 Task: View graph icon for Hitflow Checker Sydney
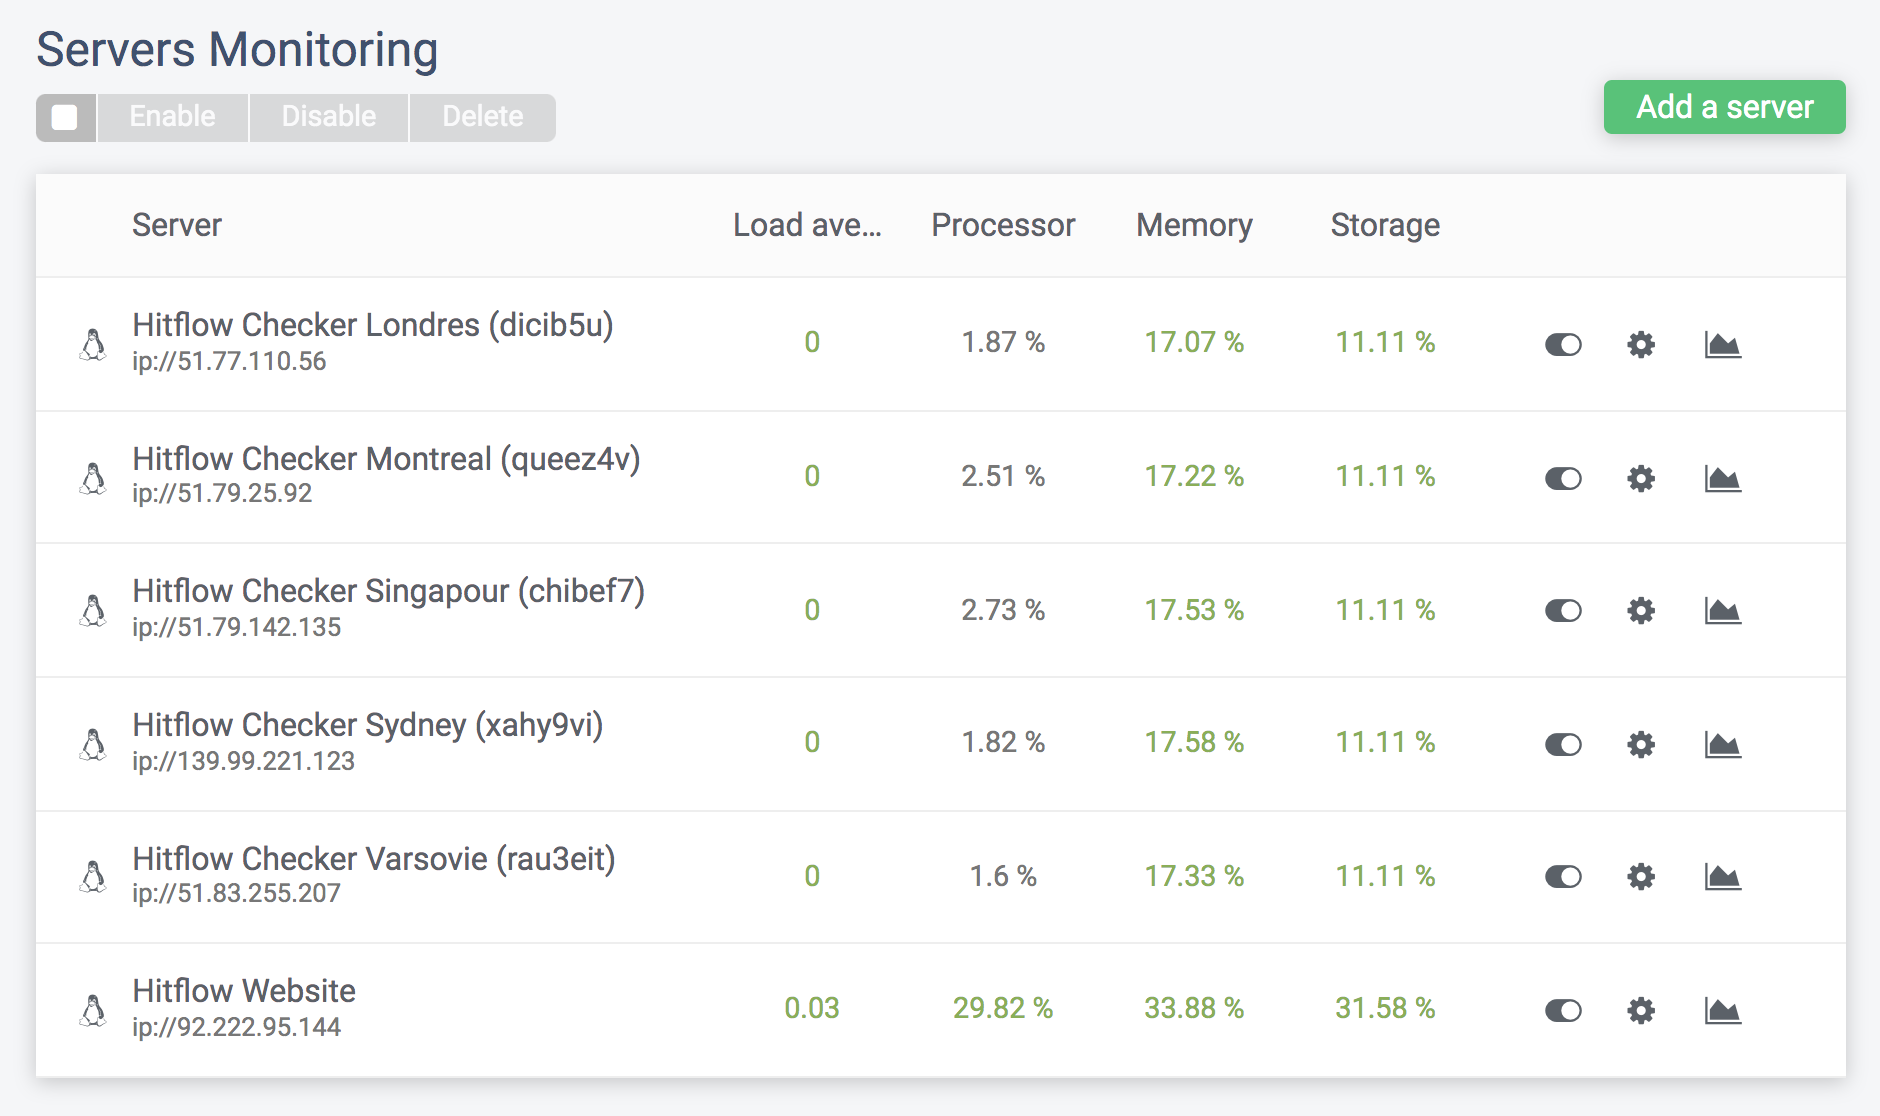(1723, 744)
